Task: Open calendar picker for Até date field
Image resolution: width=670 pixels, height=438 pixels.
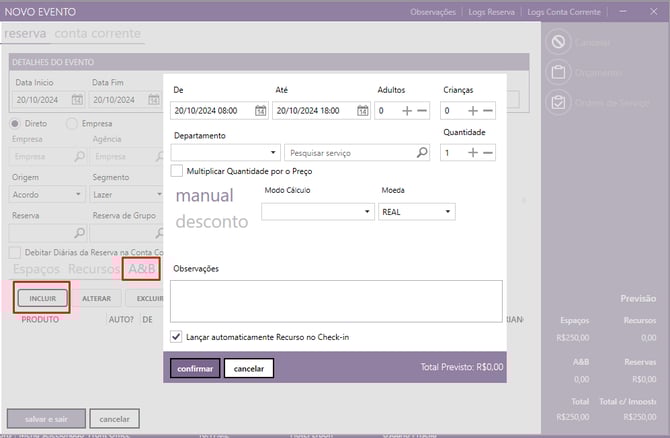Action: click(x=362, y=111)
